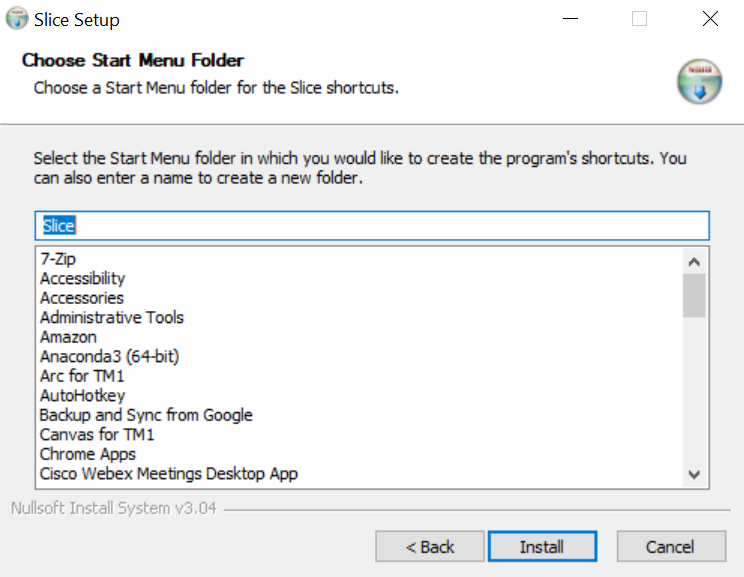Select Cisco Webex Meetings Desktop App
Screen dimensions: 744x577
coord(168,473)
